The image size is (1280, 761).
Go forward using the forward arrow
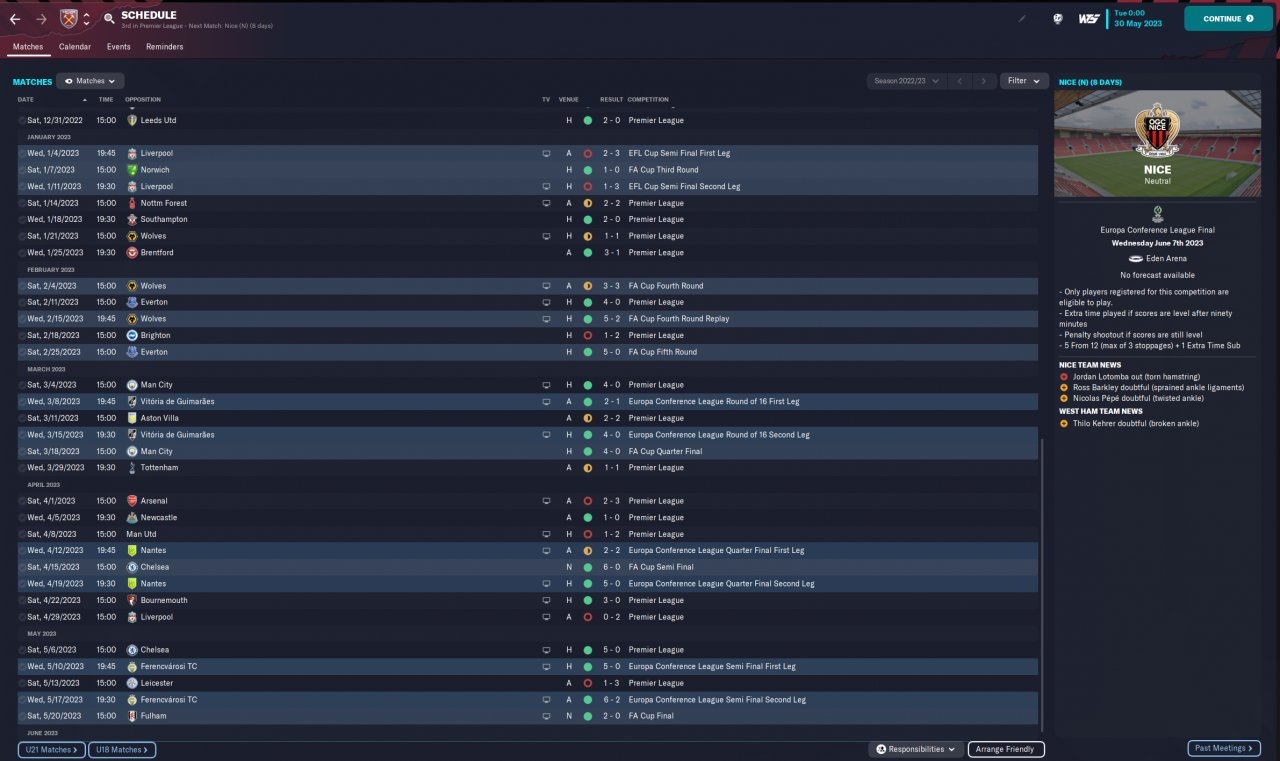click(41, 19)
